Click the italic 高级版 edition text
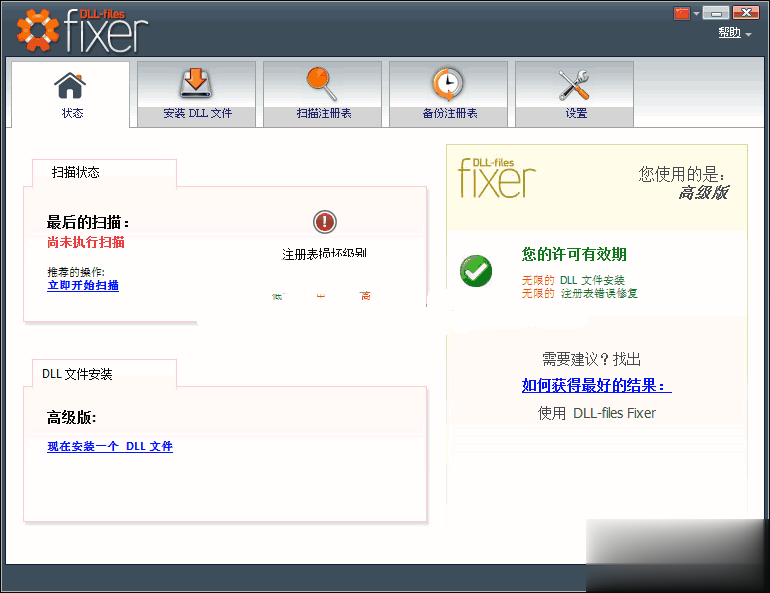Image resolution: width=770 pixels, height=593 pixels. [x=703, y=192]
